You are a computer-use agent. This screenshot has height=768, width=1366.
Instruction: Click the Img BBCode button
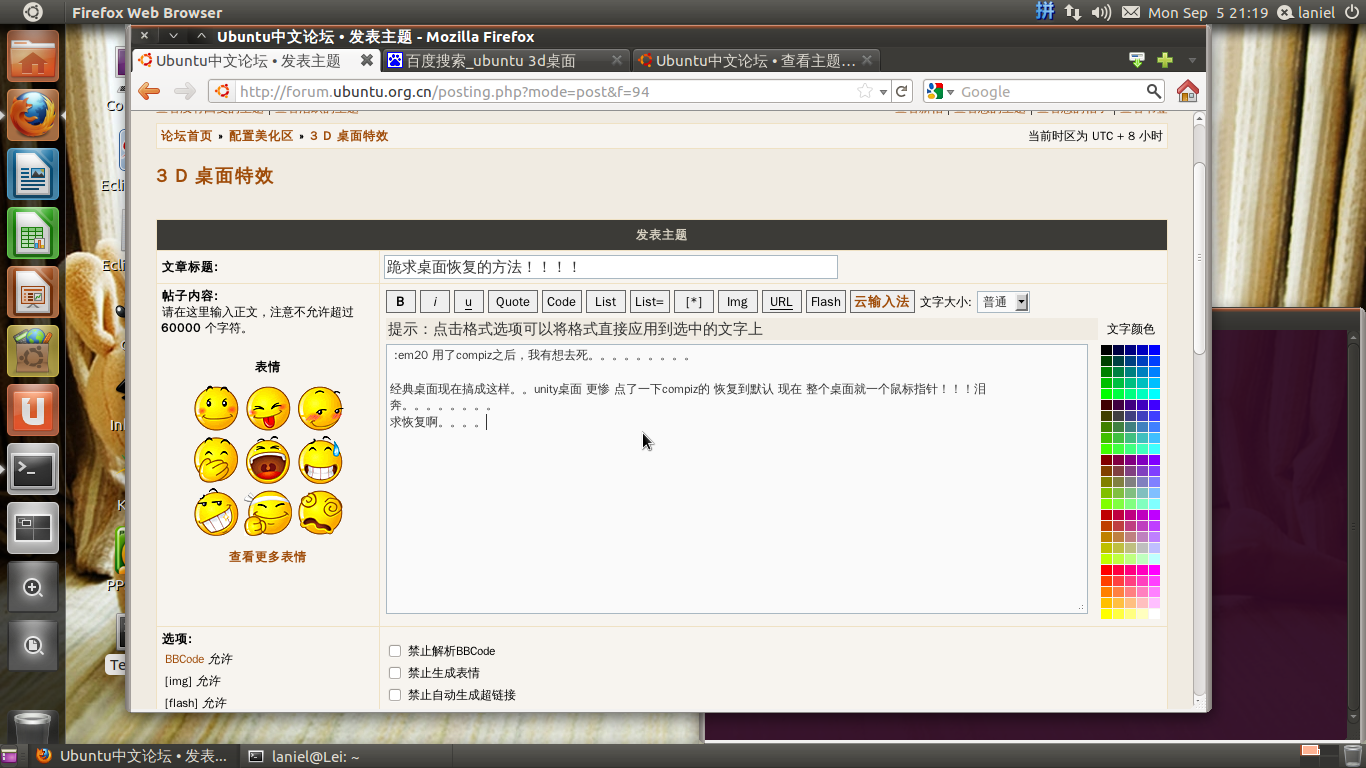[x=737, y=302]
